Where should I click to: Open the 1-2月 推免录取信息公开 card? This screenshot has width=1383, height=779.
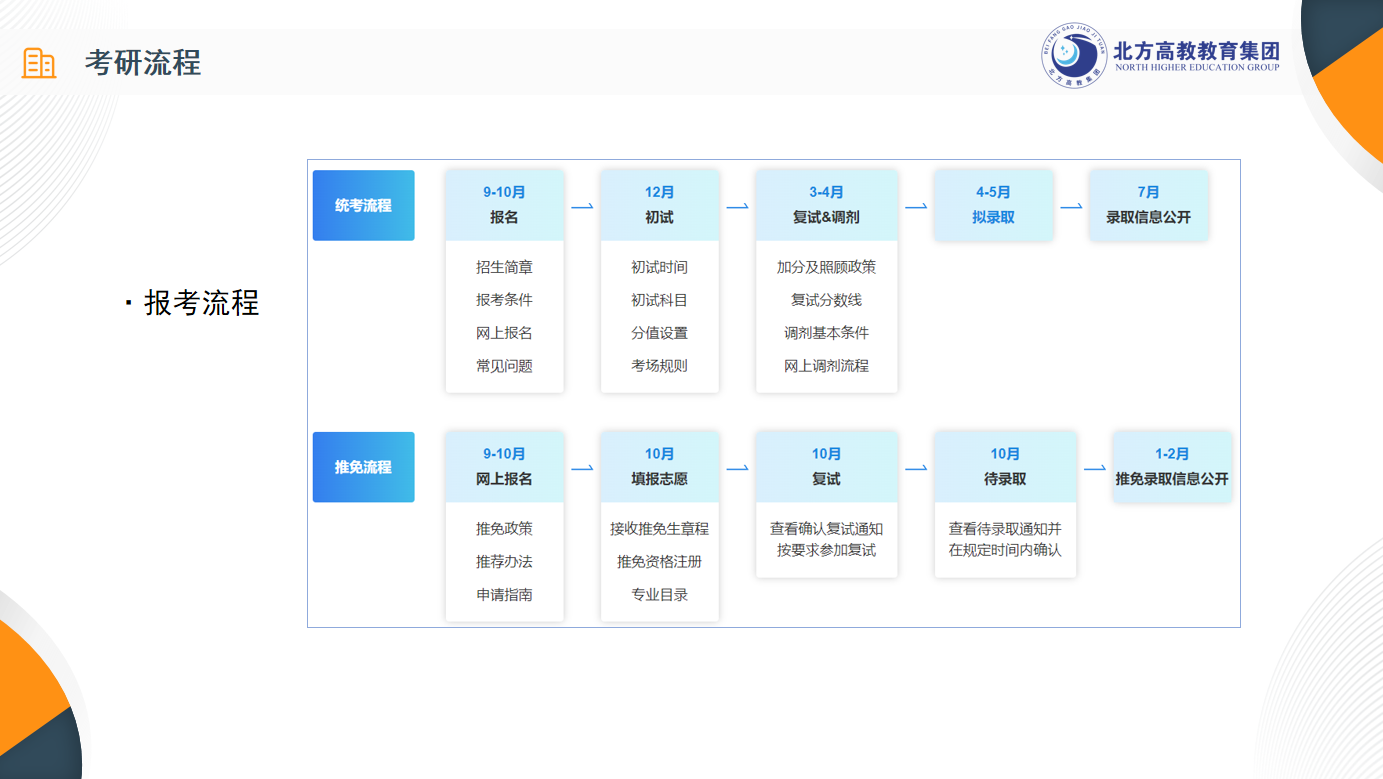(x=1172, y=467)
